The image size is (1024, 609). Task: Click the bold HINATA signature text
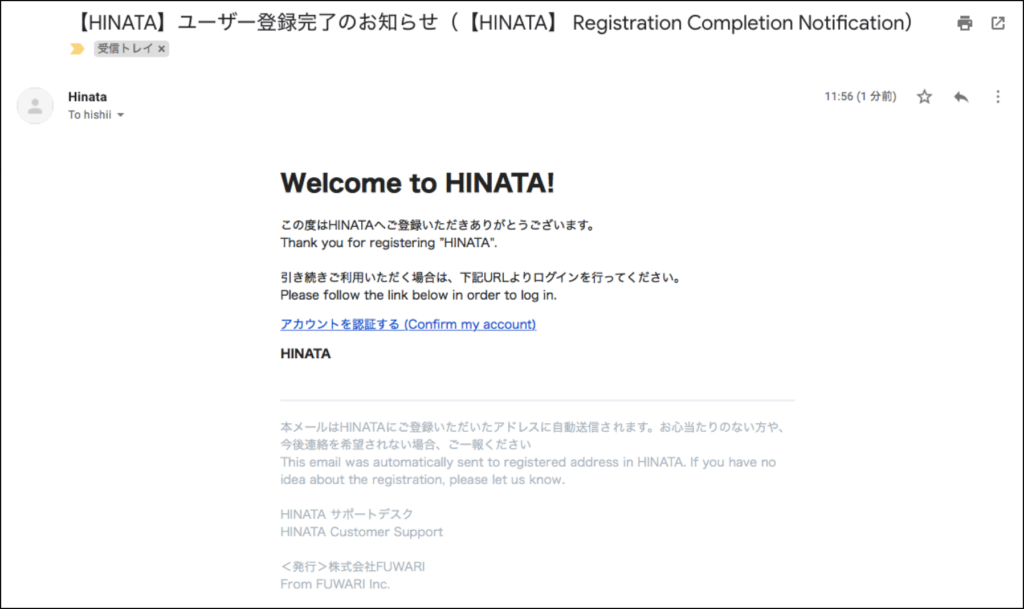(306, 354)
